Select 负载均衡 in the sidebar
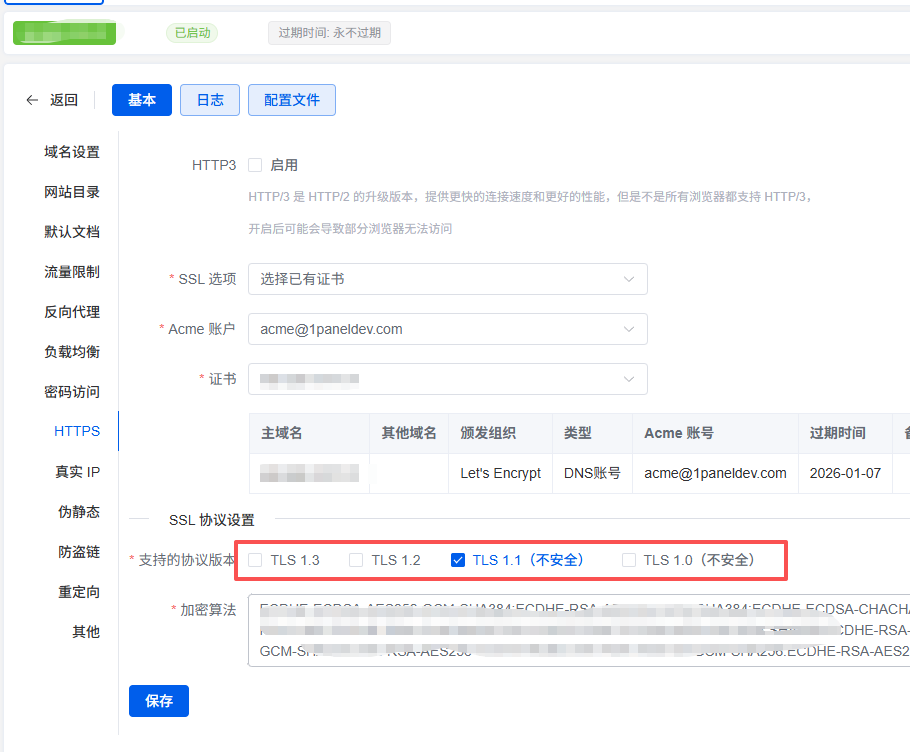The height and width of the screenshot is (752, 910). pos(72,352)
